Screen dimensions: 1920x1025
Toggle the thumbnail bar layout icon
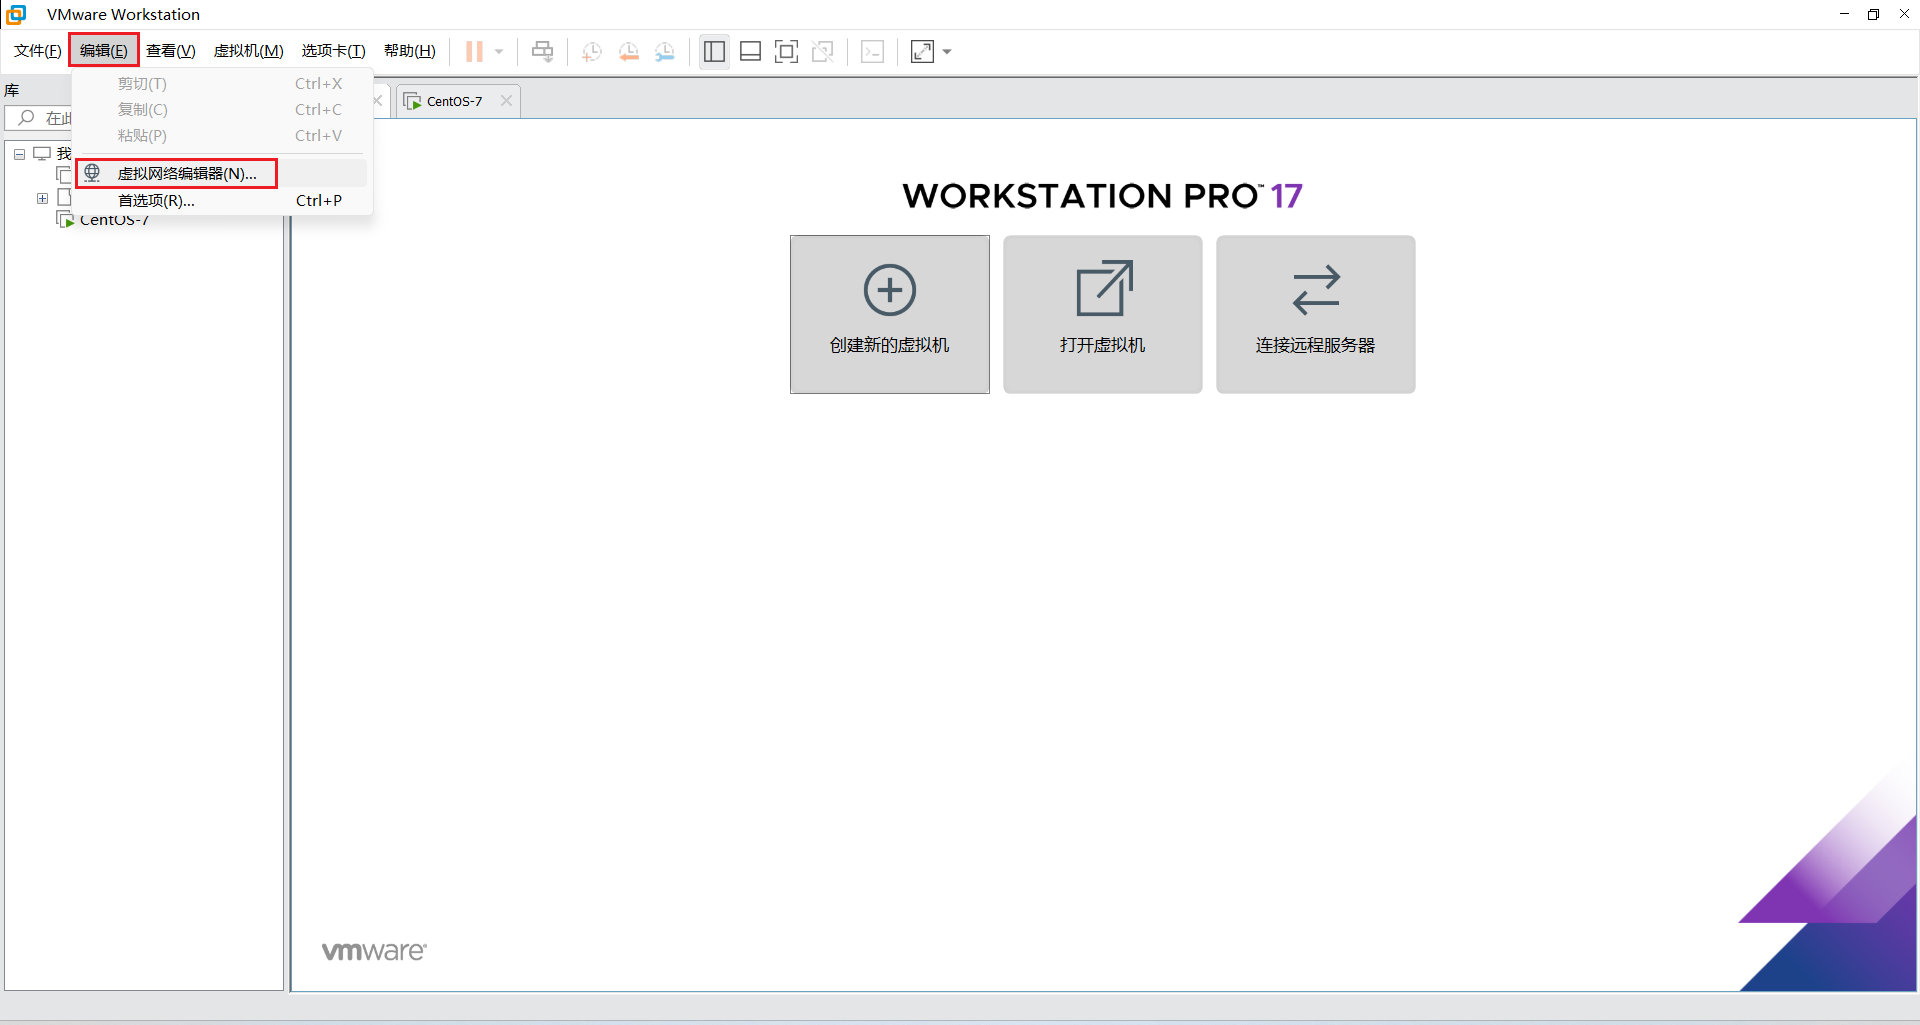point(750,51)
